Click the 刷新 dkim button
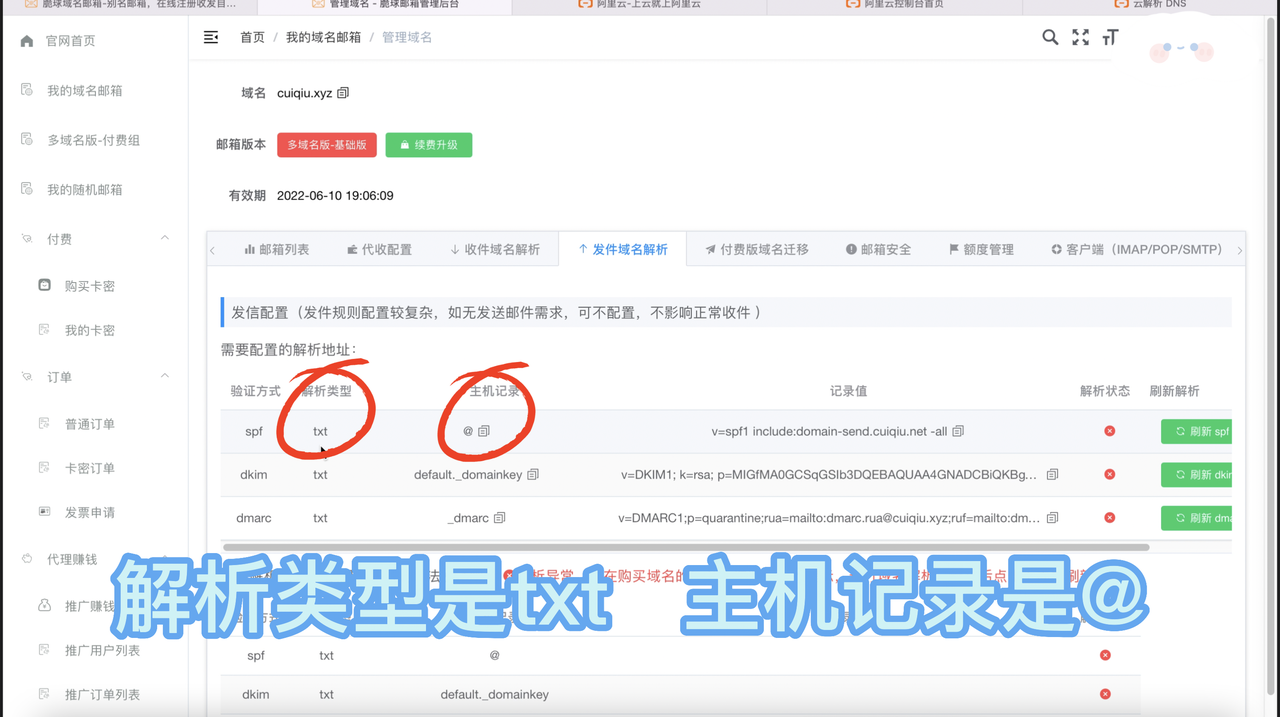The width and height of the screenshot is (1280, 717). 1196,475
